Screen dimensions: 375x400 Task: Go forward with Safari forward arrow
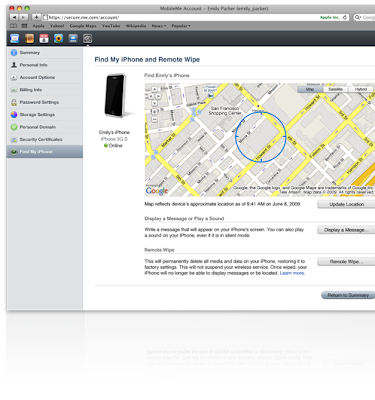23,17
